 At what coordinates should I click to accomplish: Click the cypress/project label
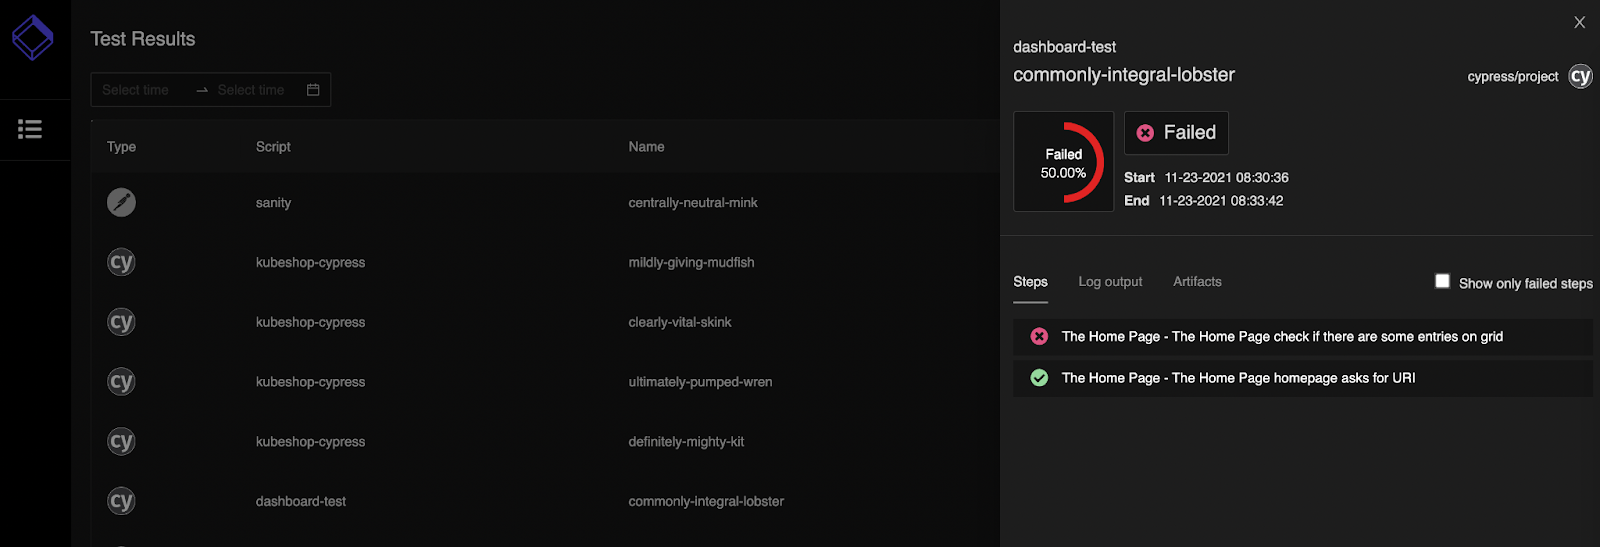(1513, 77)
